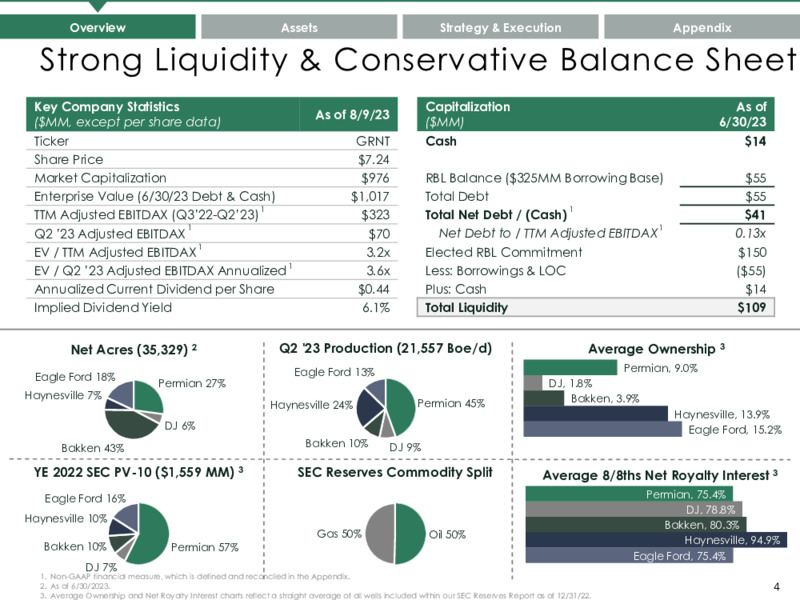Click the Q2 '23 Adjusted EBITDAX label
The image size is (800, 600).
pyautogui.click(x=110, y=234)
